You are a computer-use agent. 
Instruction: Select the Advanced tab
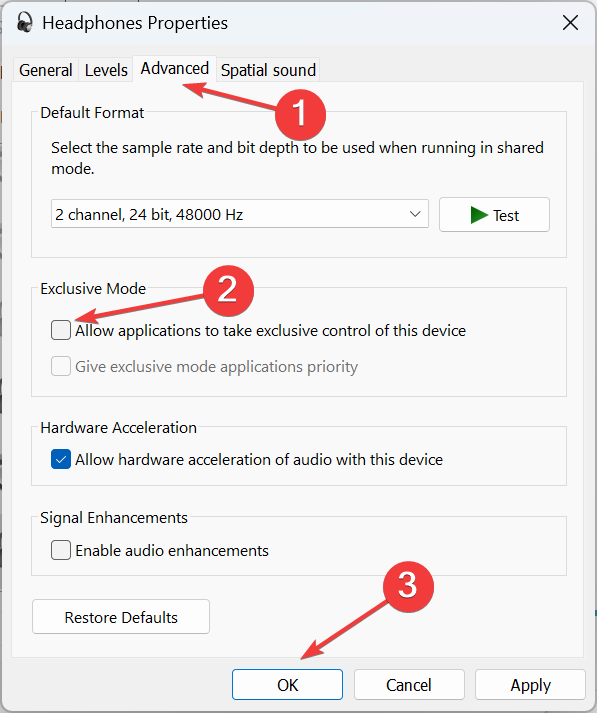click(175, 69)
